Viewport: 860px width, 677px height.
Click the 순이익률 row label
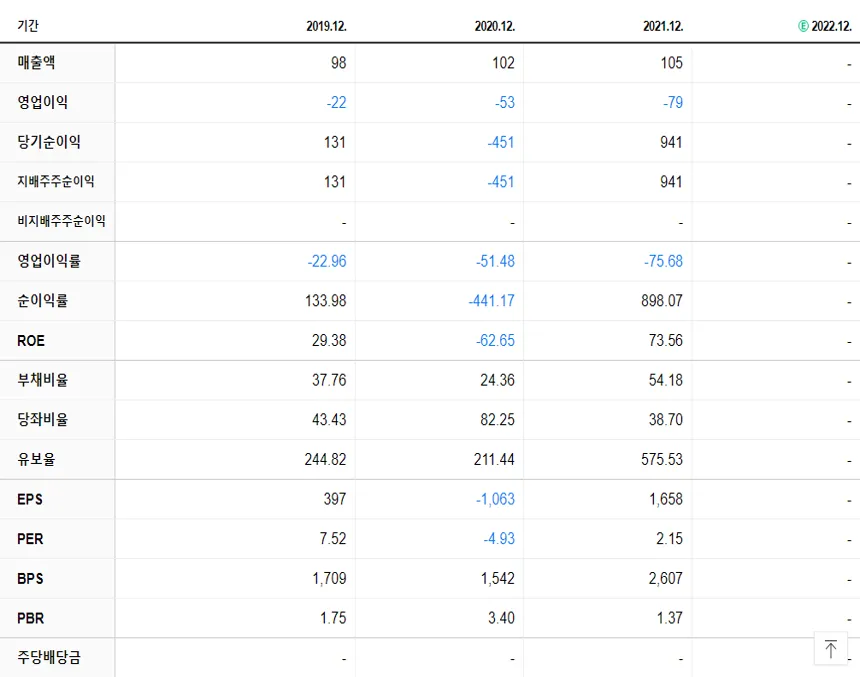[43, 301]
